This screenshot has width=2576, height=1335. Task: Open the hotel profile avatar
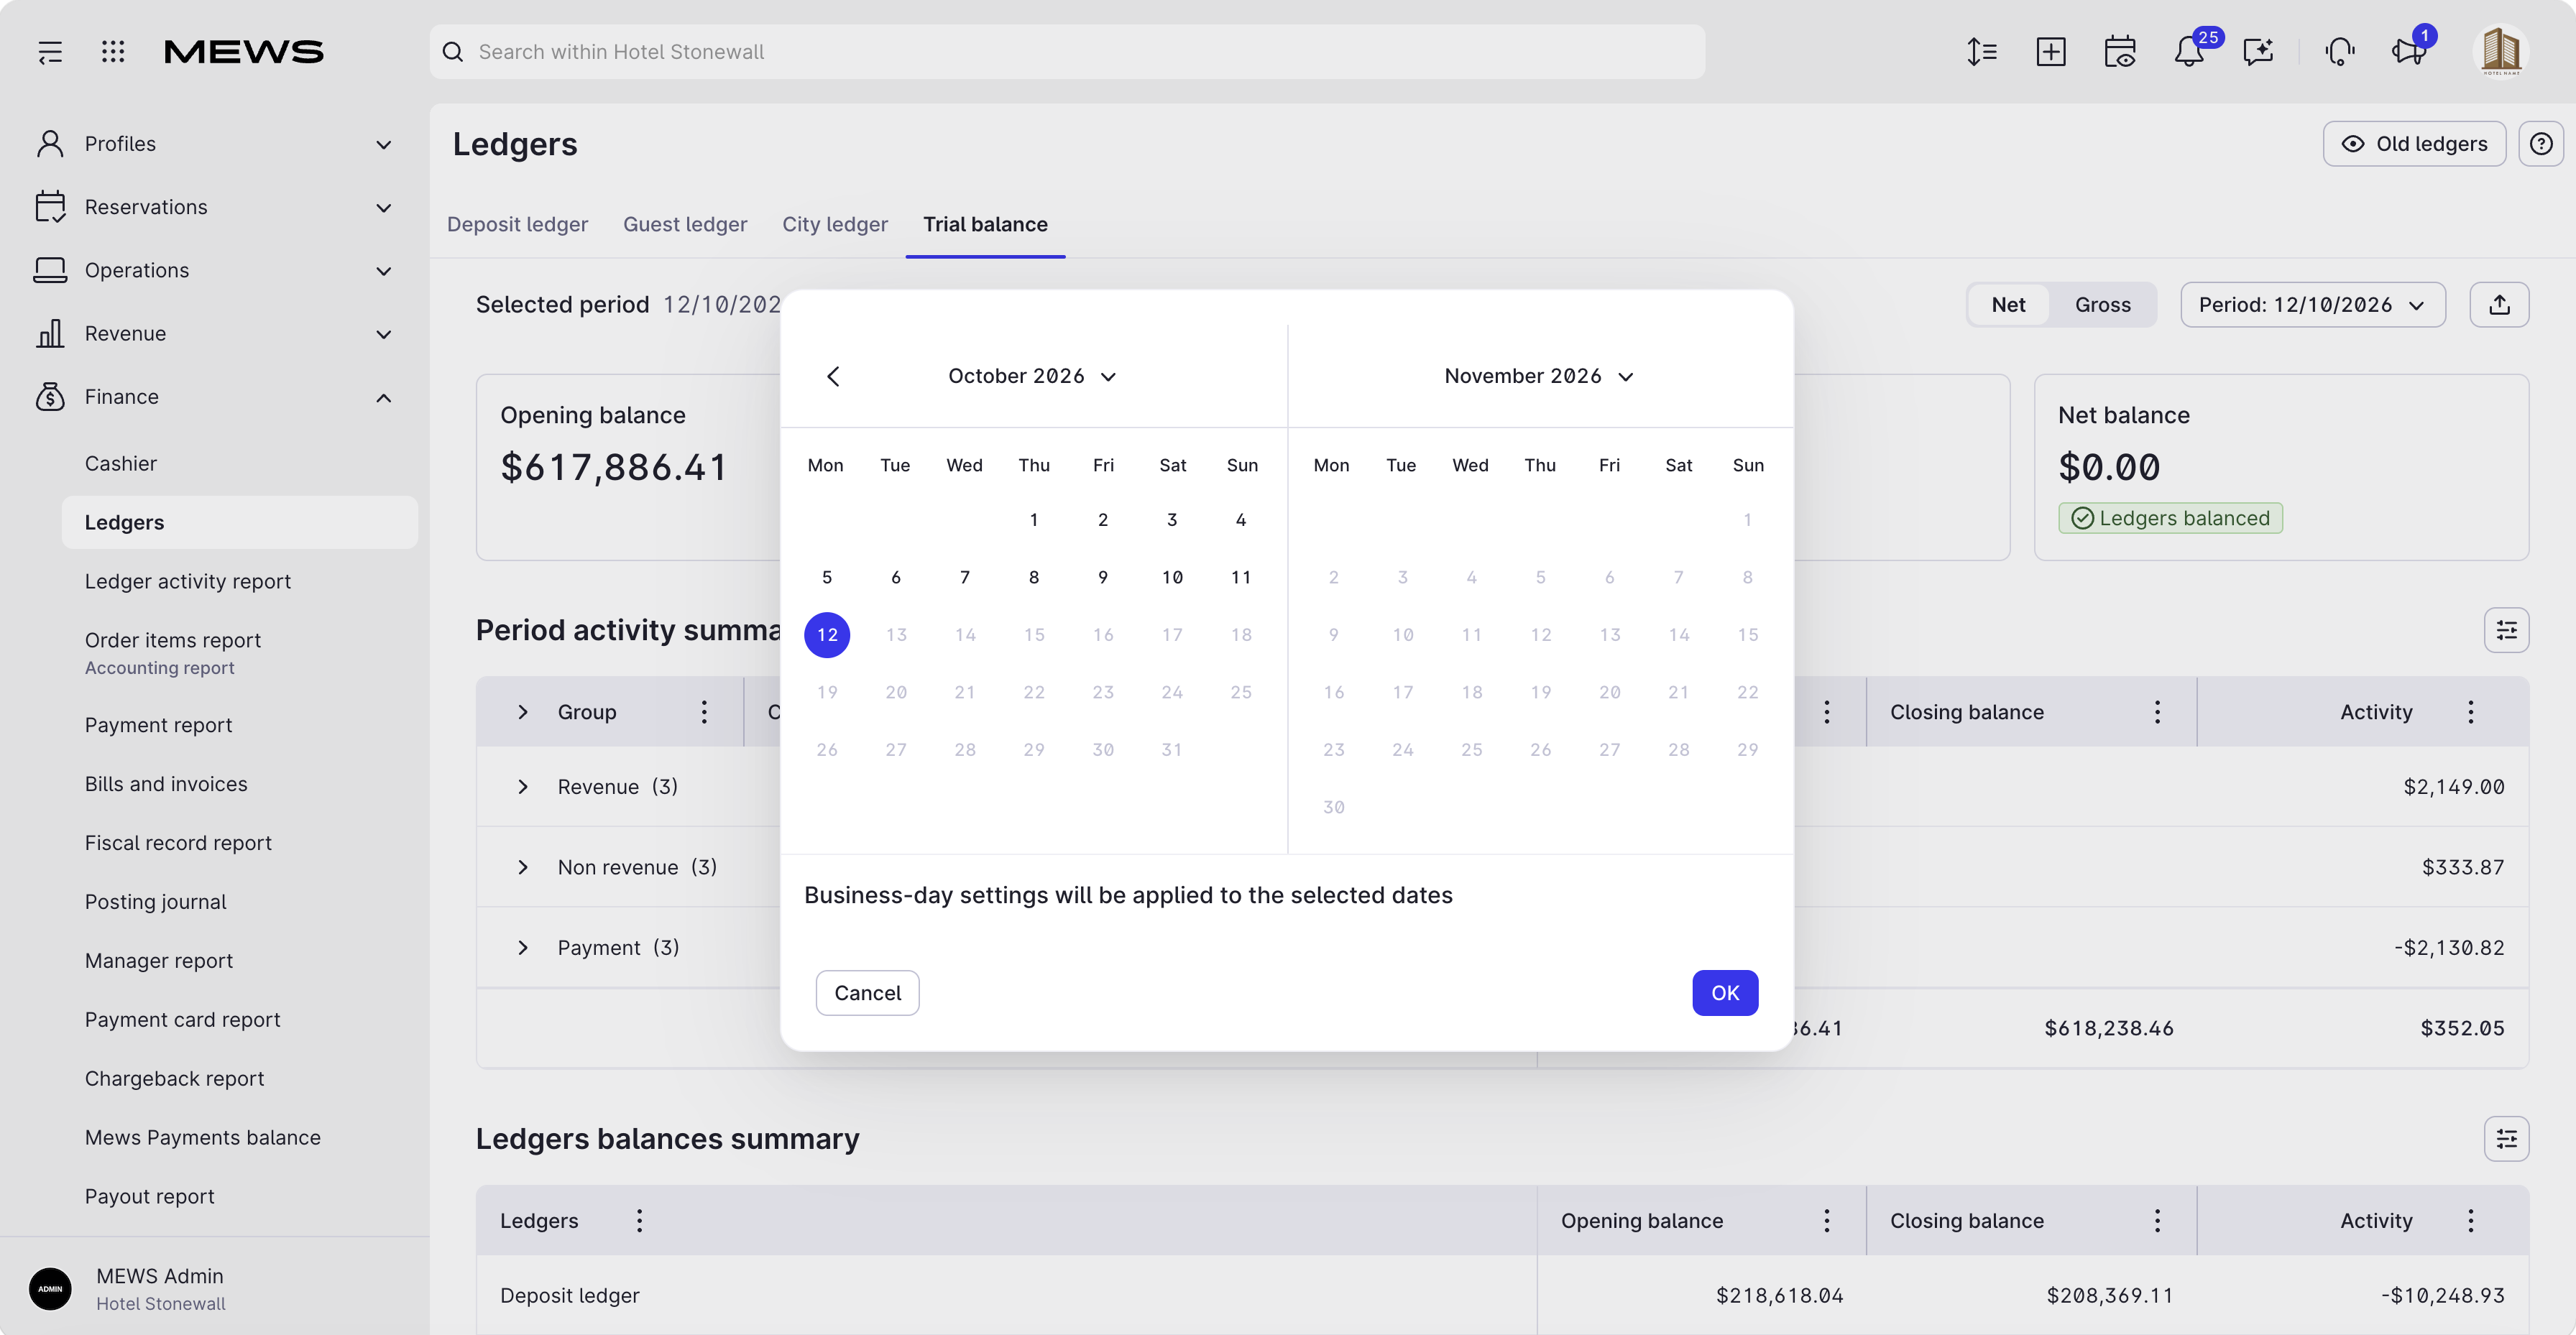point(2501,52)
